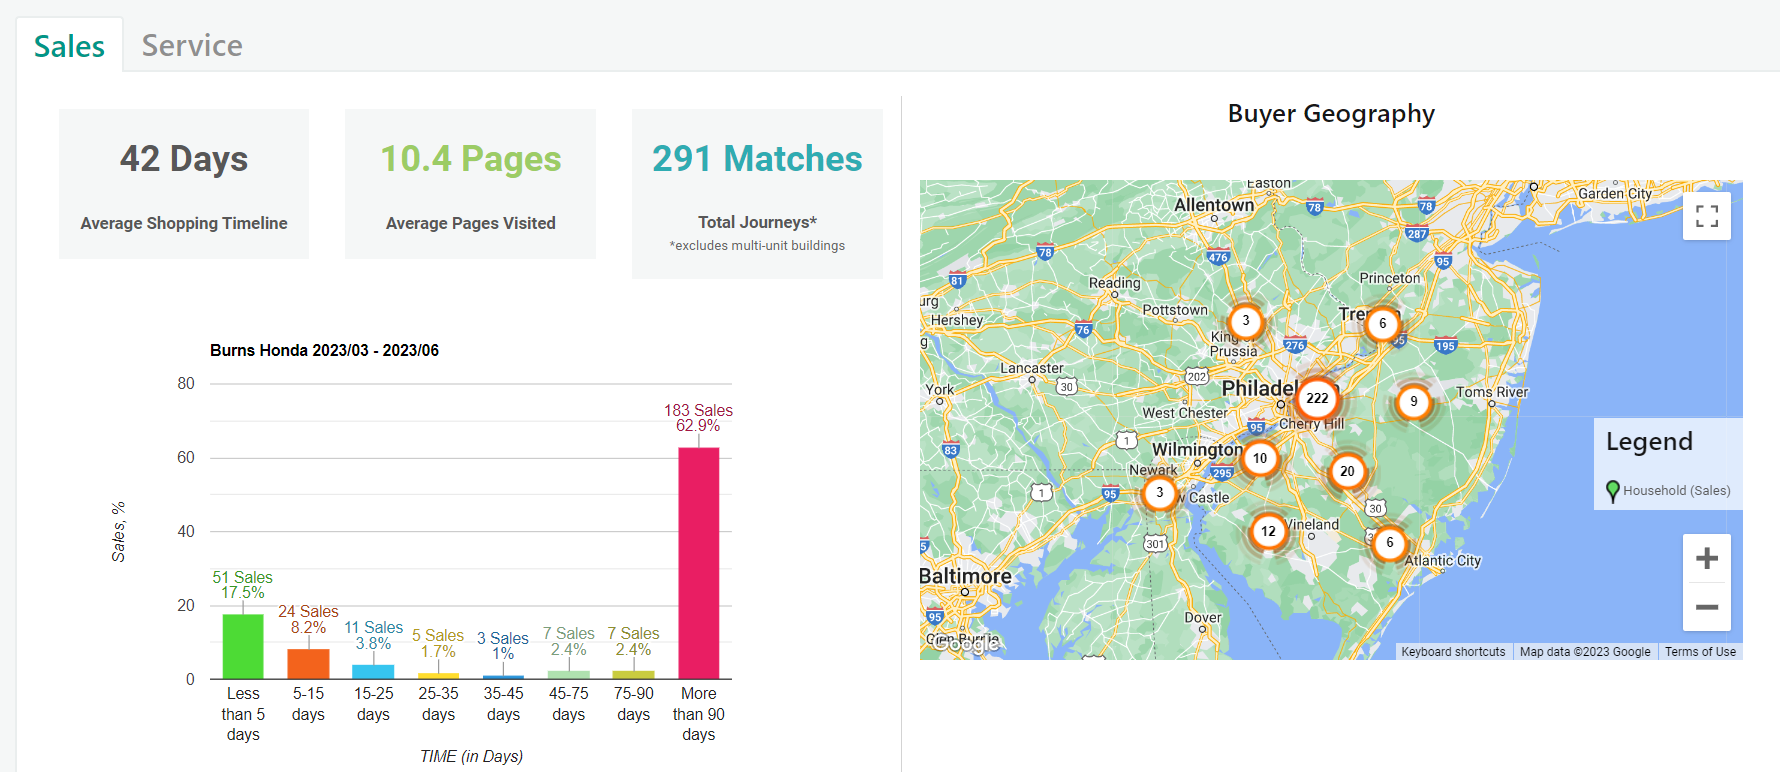Click the 222 cluster marker near Philadelphia

pyautogui.click(x=1317, y=399)
